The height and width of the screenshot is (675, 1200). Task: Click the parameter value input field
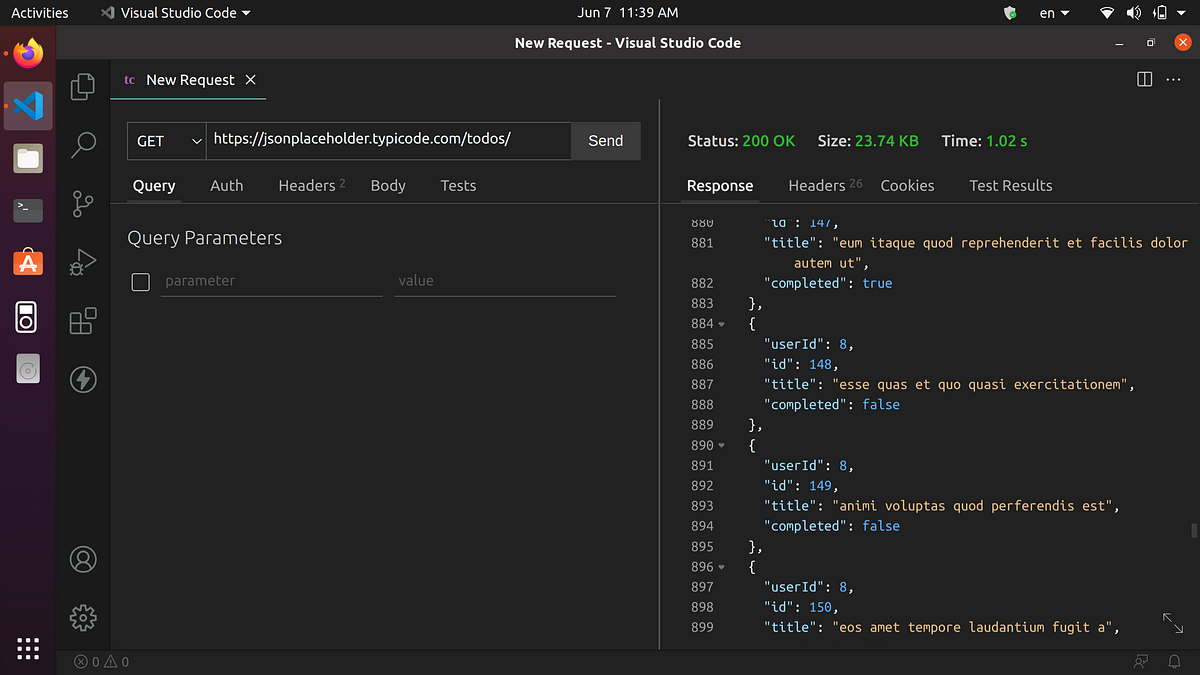(x=505, y=281)
